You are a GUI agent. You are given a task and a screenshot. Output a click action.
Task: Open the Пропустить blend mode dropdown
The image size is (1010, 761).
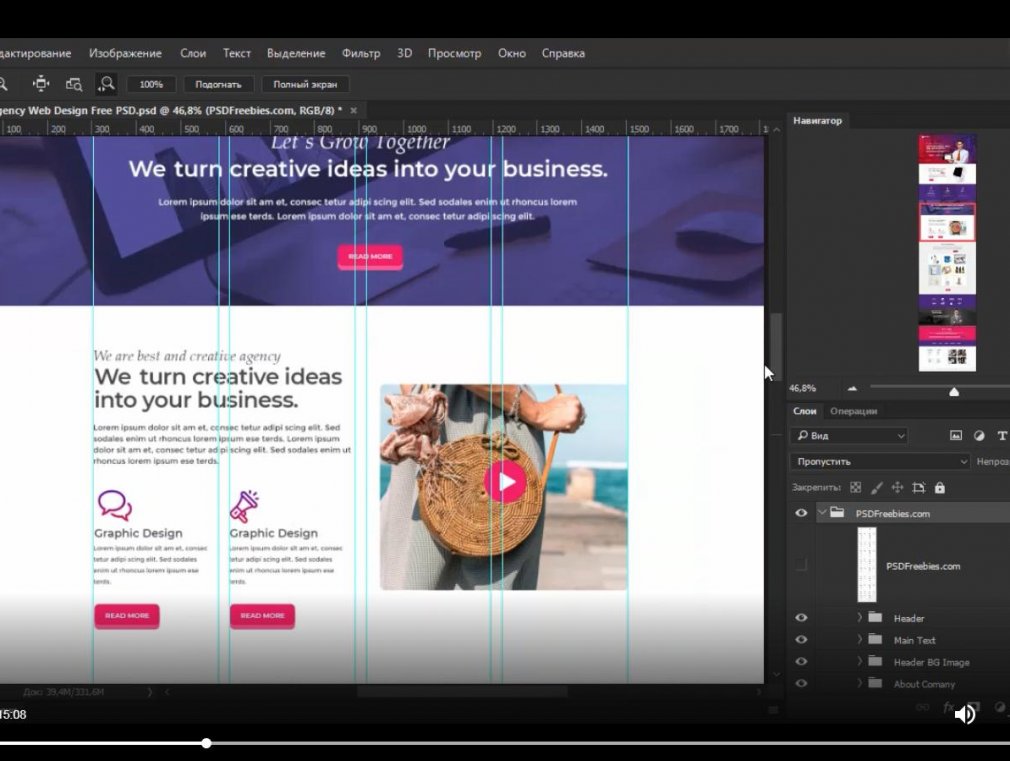coord(880,461)
